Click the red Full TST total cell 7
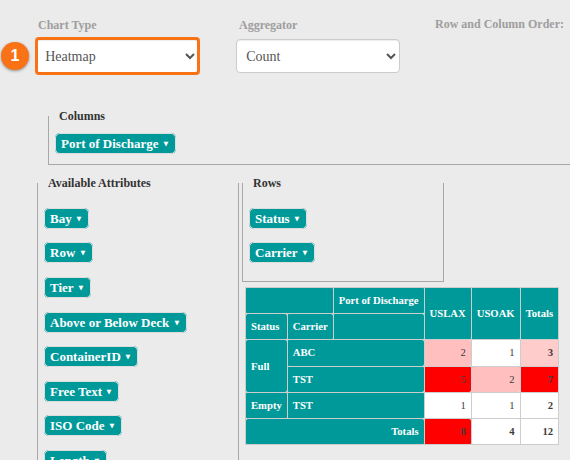 539,379
